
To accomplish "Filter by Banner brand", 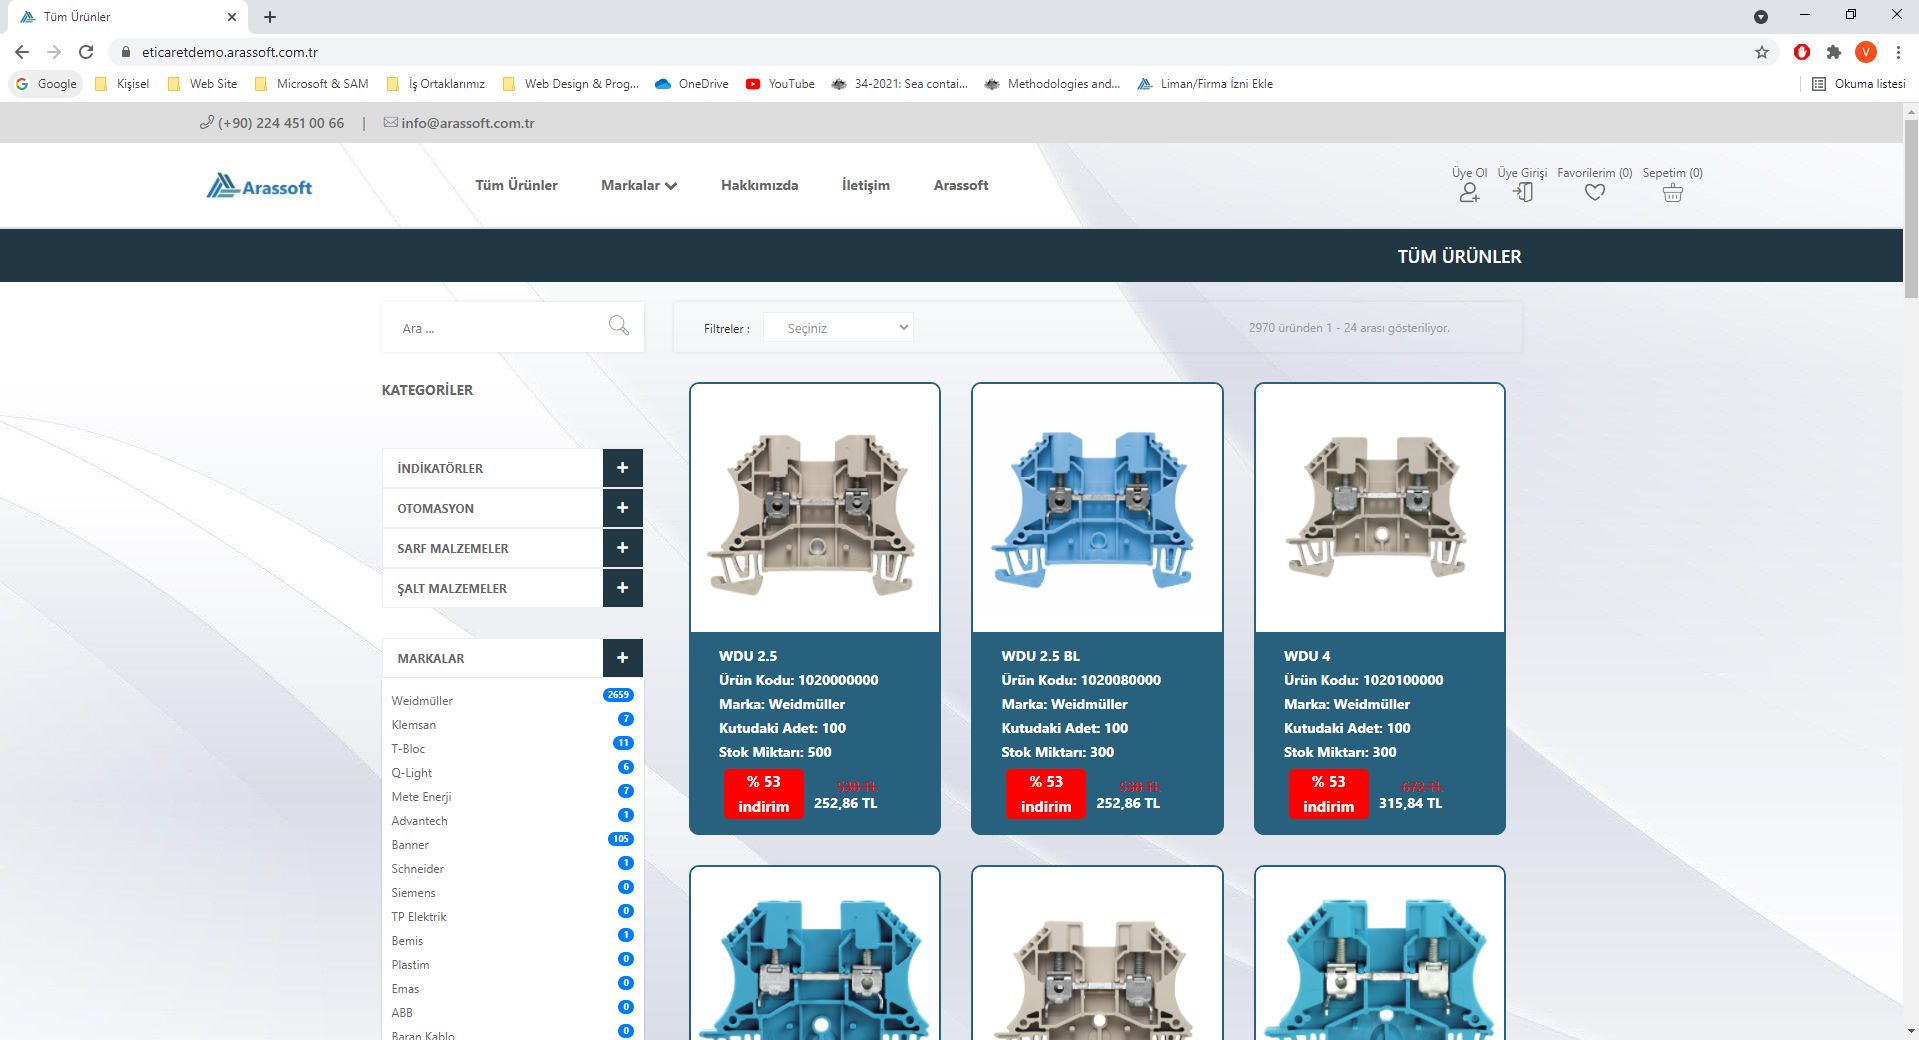I will (410, 845).
